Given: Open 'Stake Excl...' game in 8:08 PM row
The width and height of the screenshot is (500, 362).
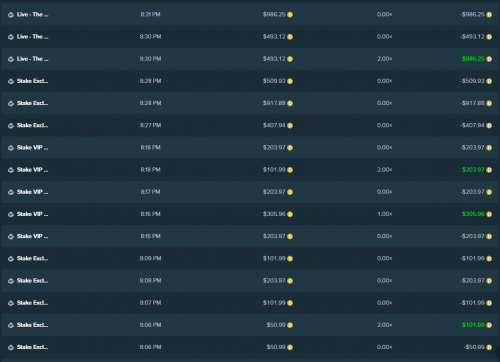Looking at the screenshot, I should pos(33,280).
